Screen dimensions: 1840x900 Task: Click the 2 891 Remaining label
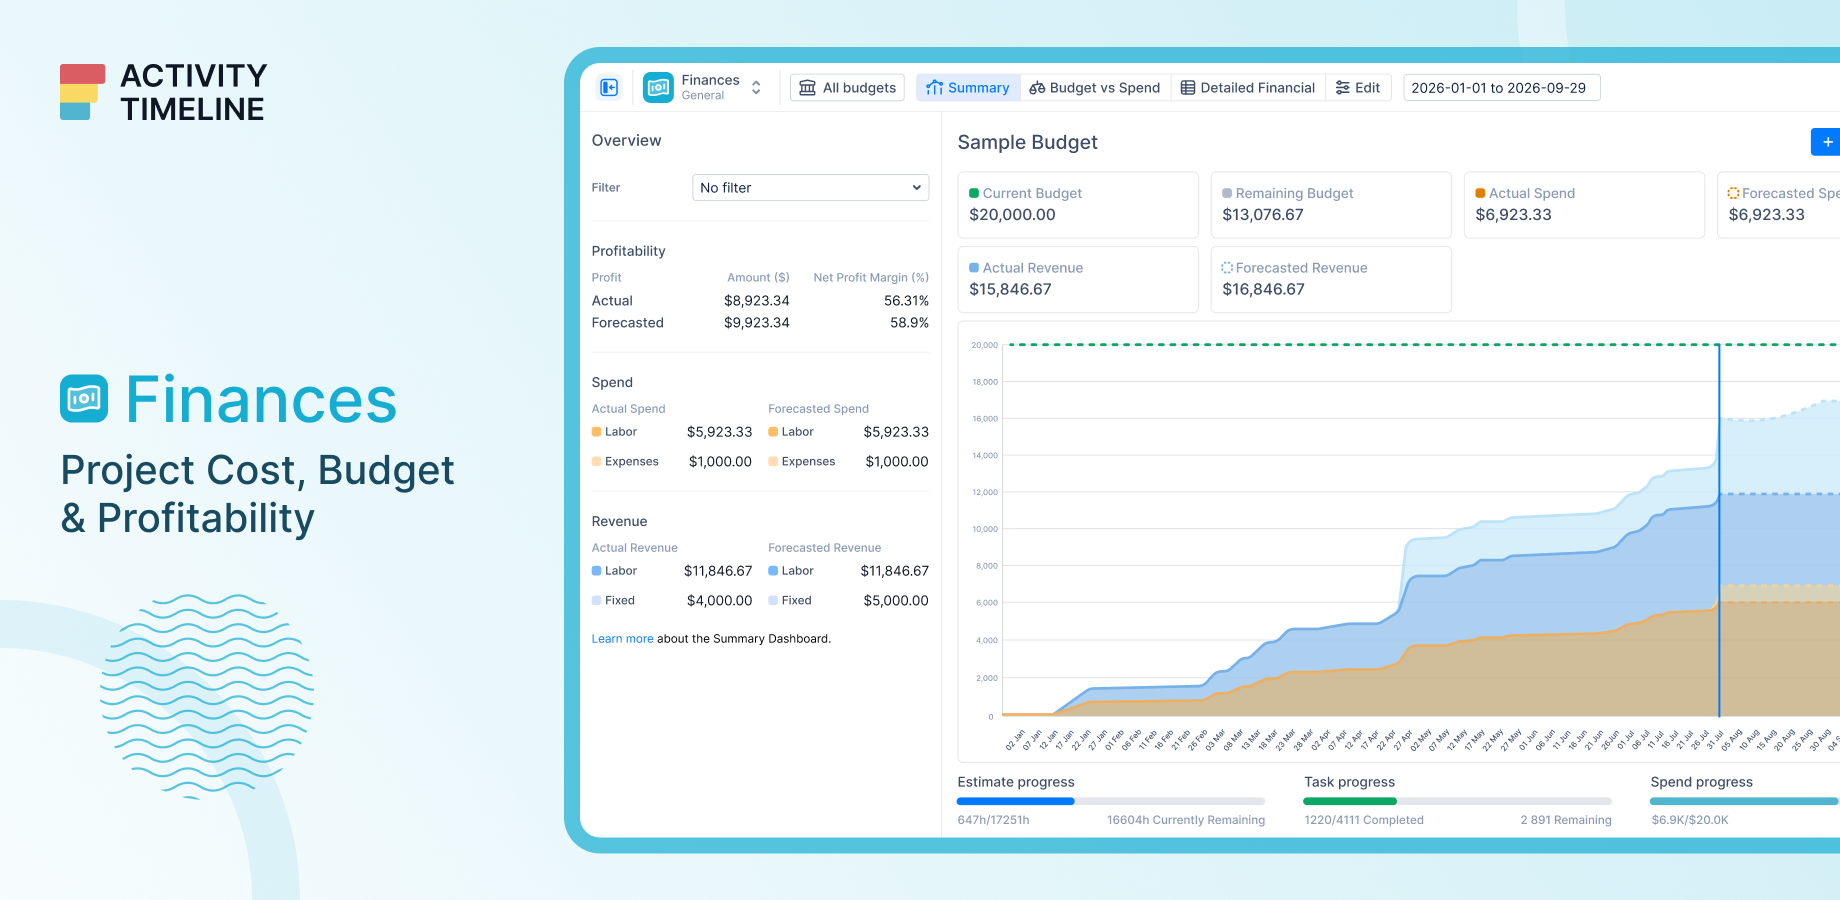click(x=1566, y=820)
